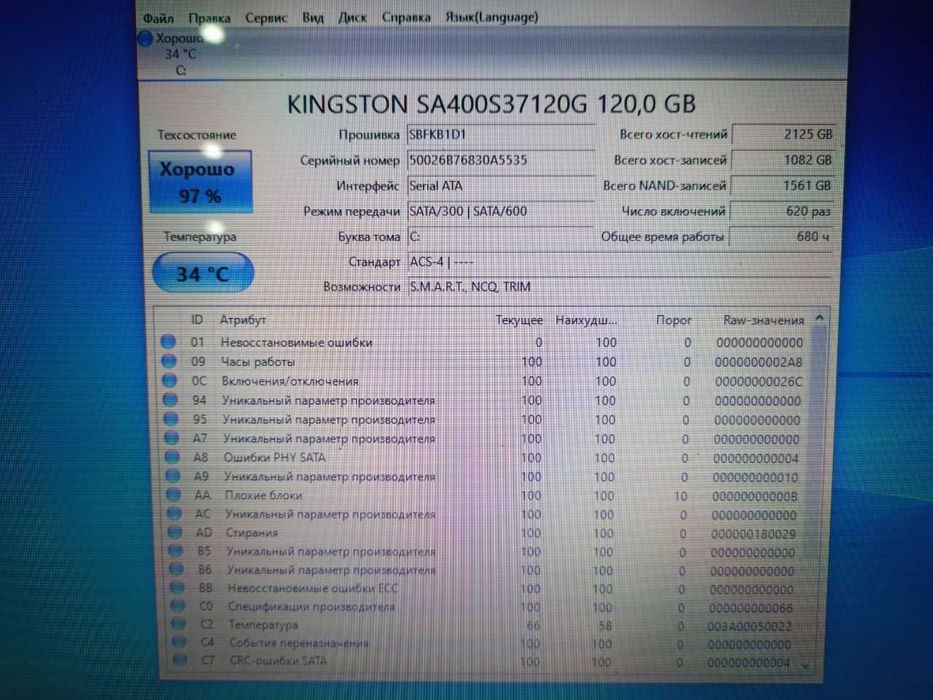Select the CRC-ошибки SATA attribute text
933x700 pixels.
pos(278,661)
